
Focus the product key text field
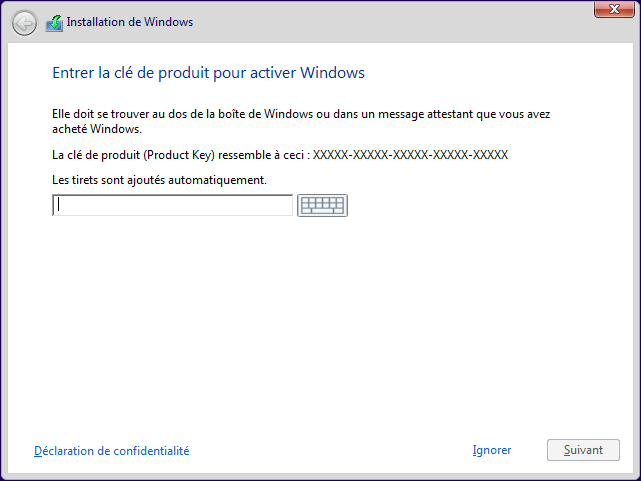point(172,205)
